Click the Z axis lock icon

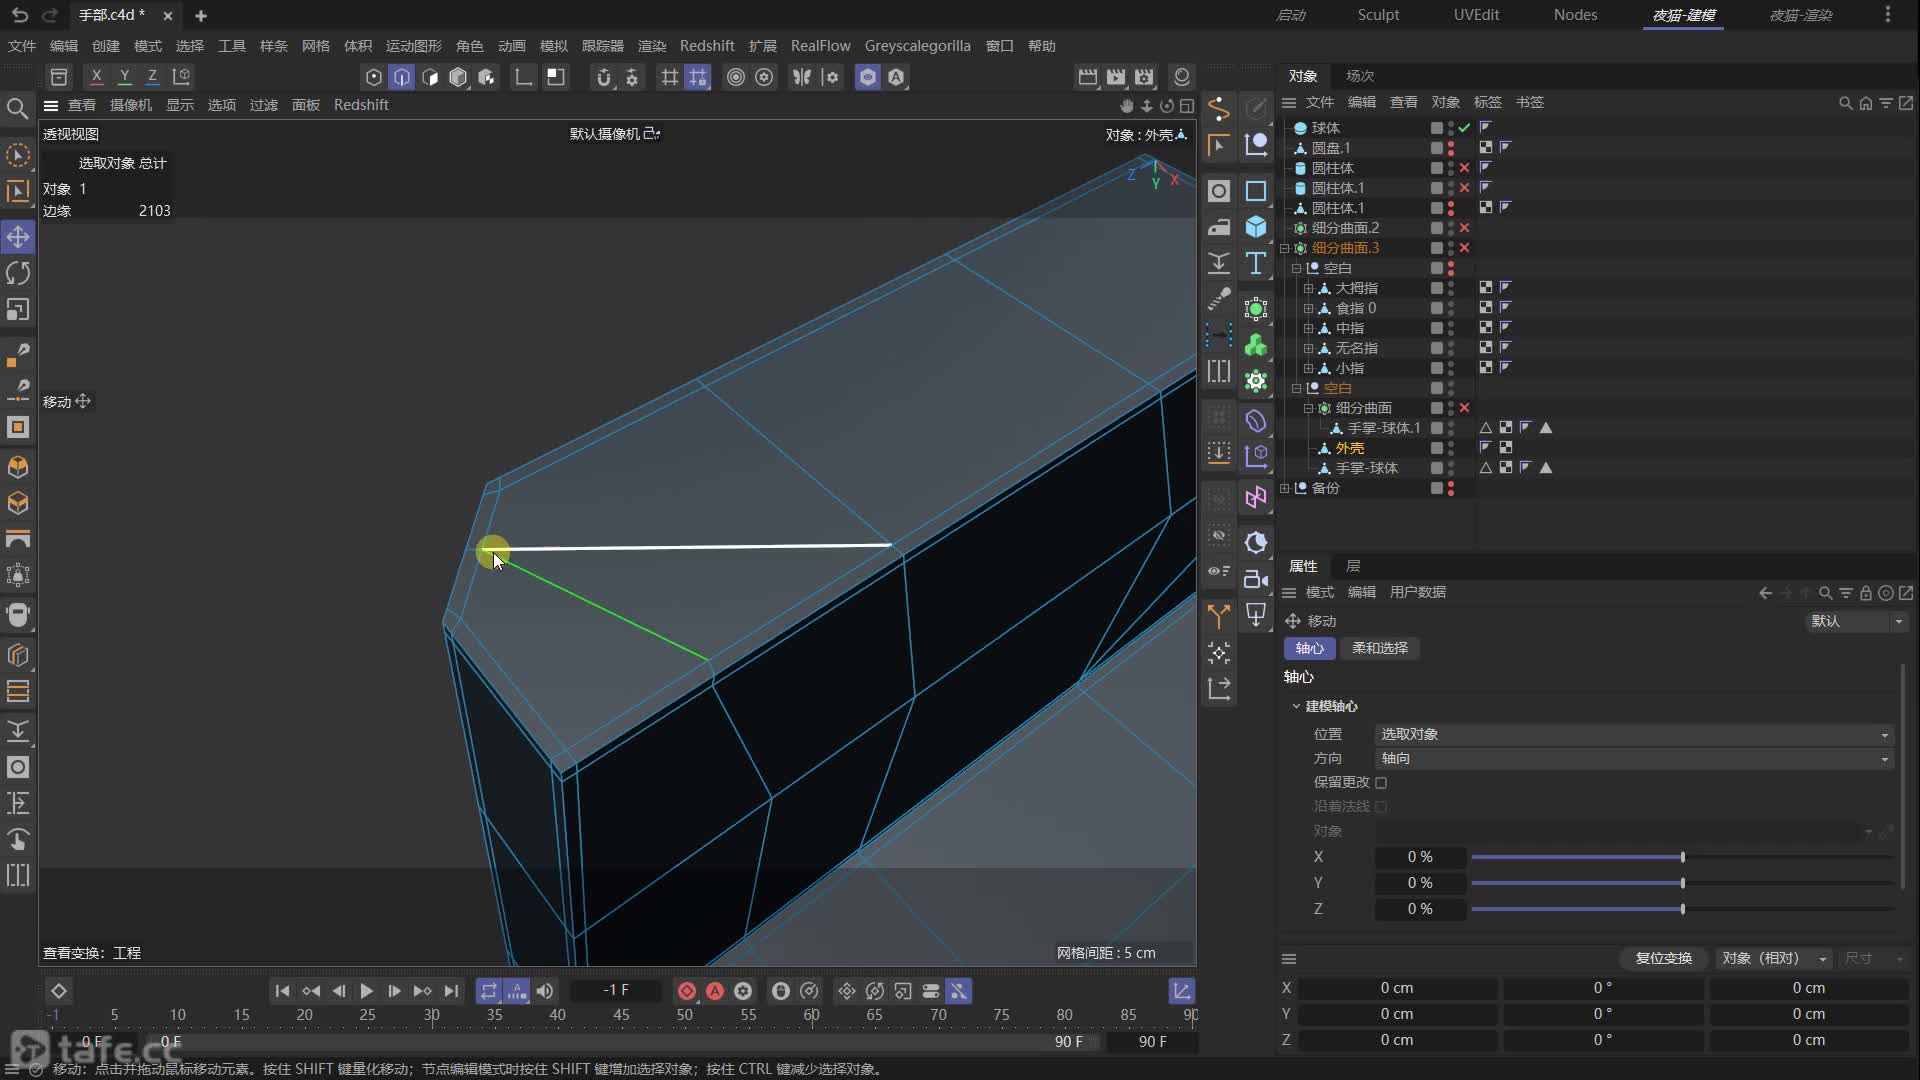pyautogui.click(x=152, y=76)
